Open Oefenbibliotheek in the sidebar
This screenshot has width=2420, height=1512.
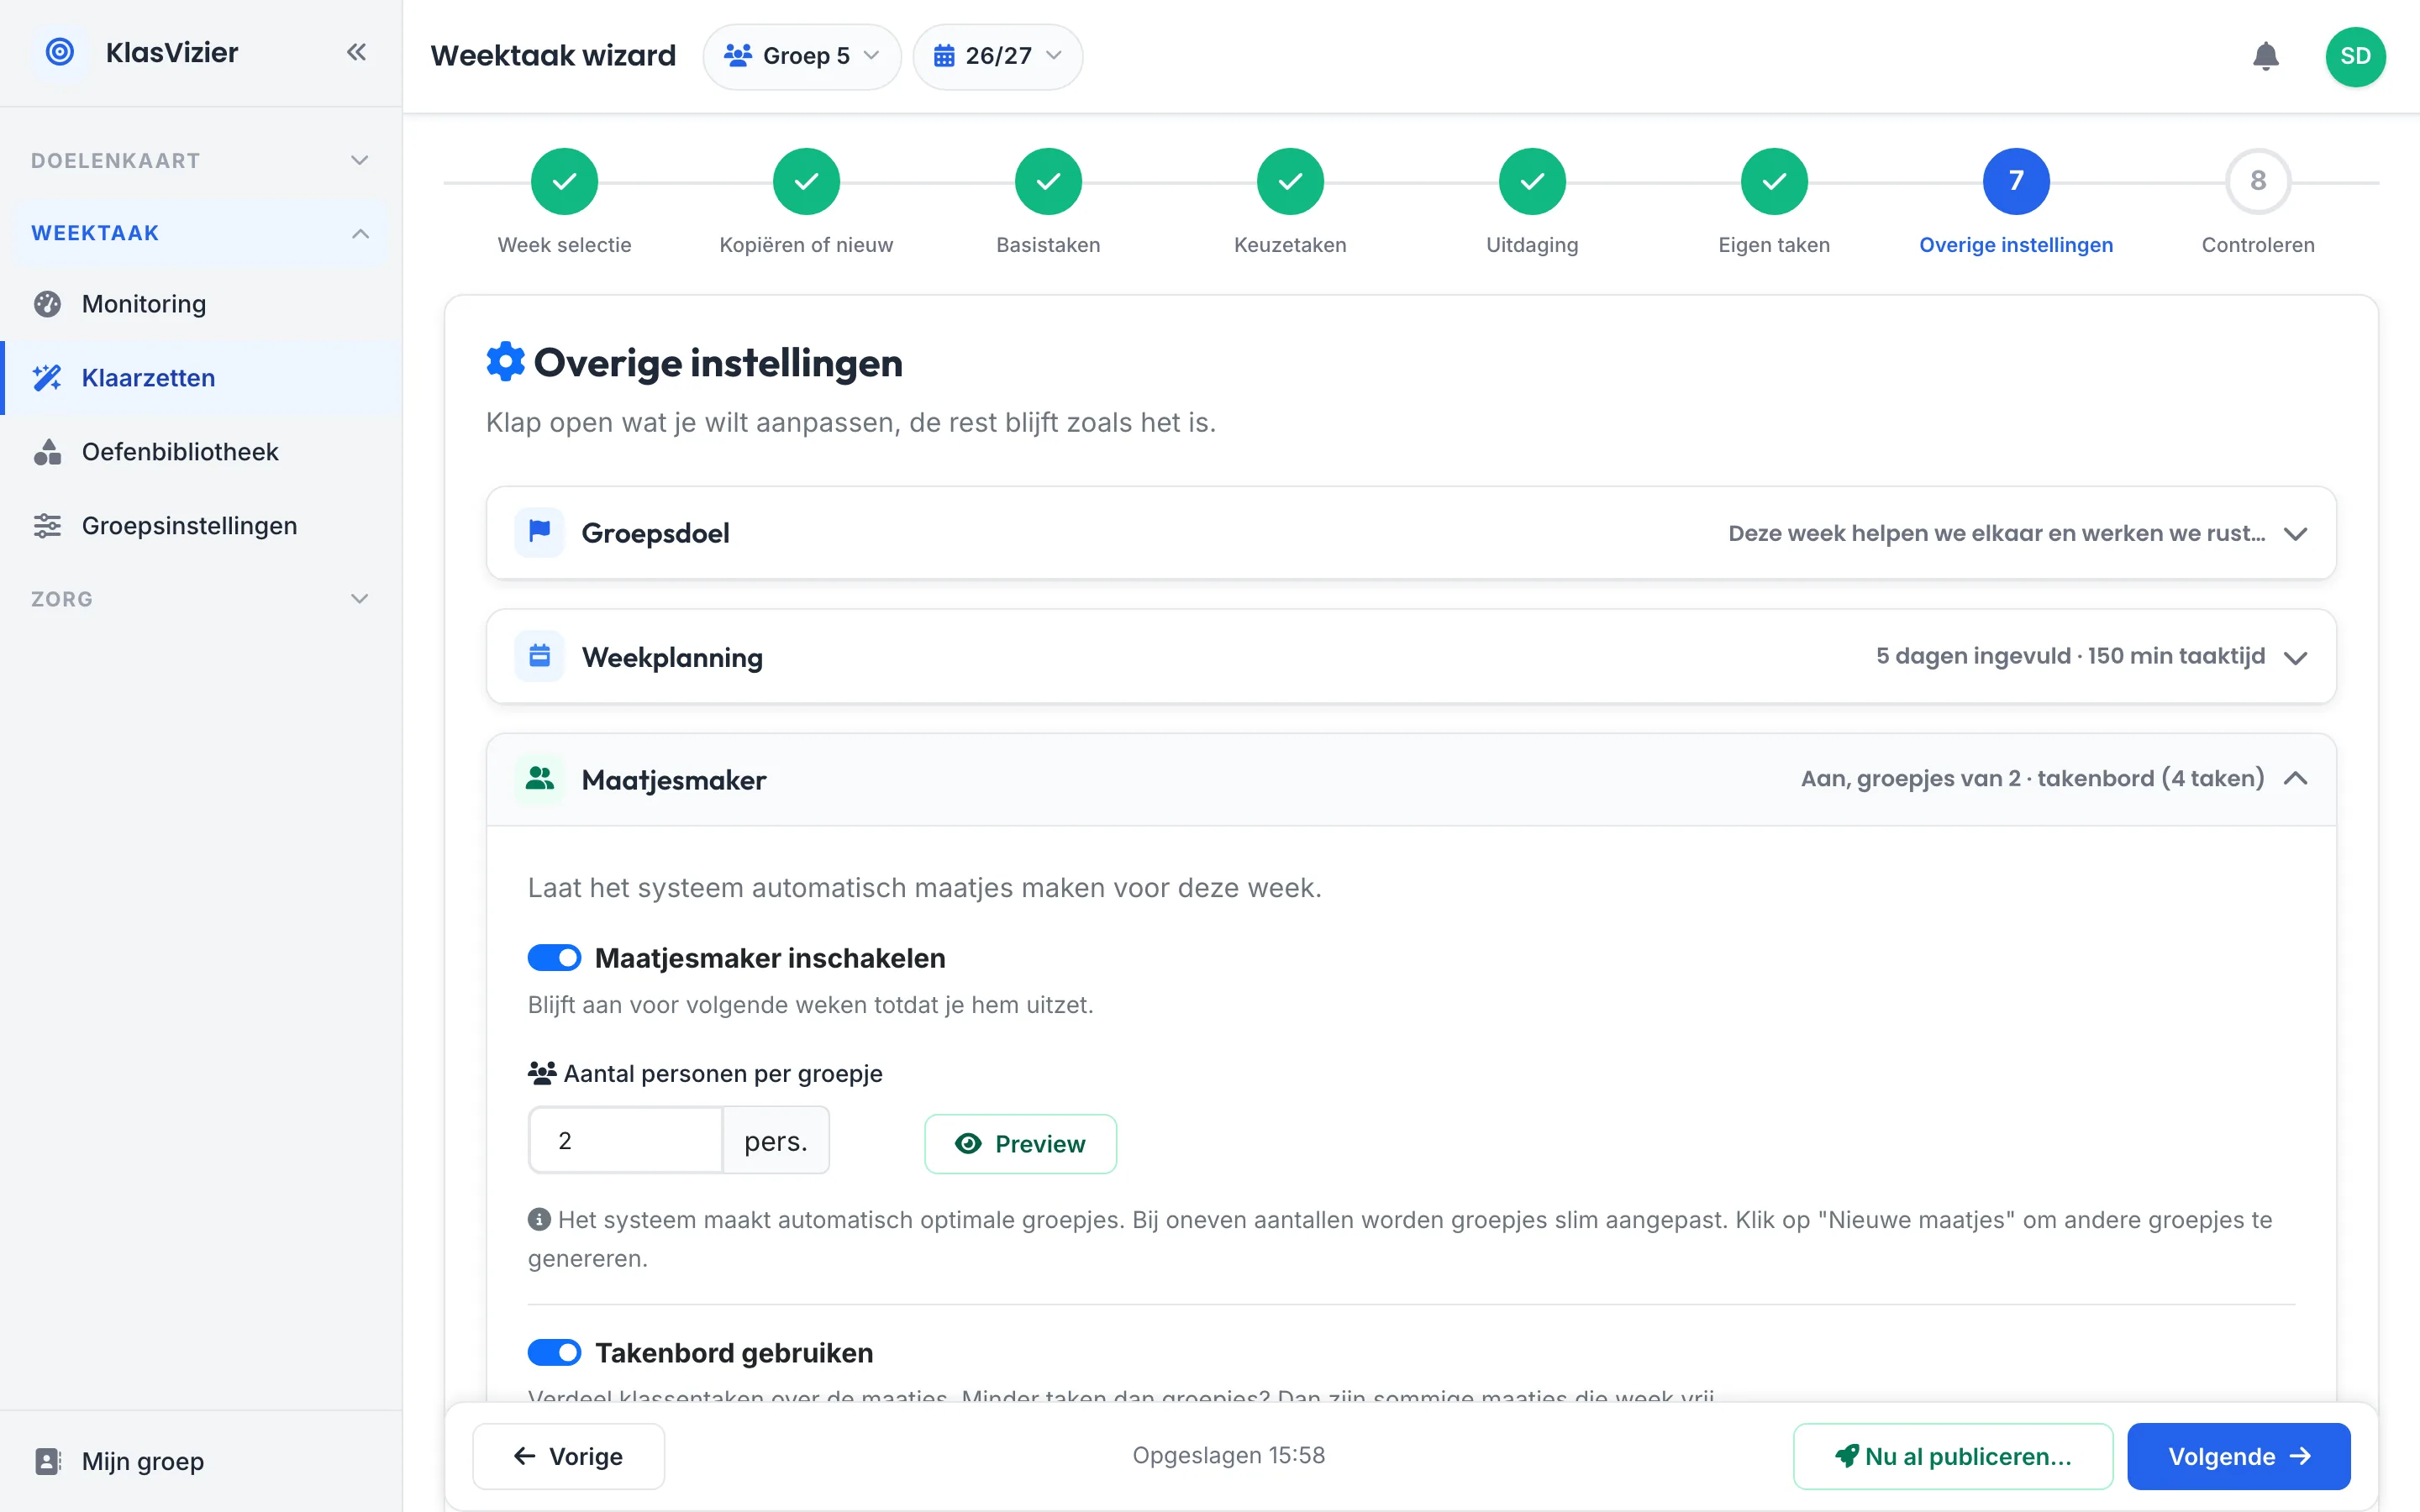[200, 452]
